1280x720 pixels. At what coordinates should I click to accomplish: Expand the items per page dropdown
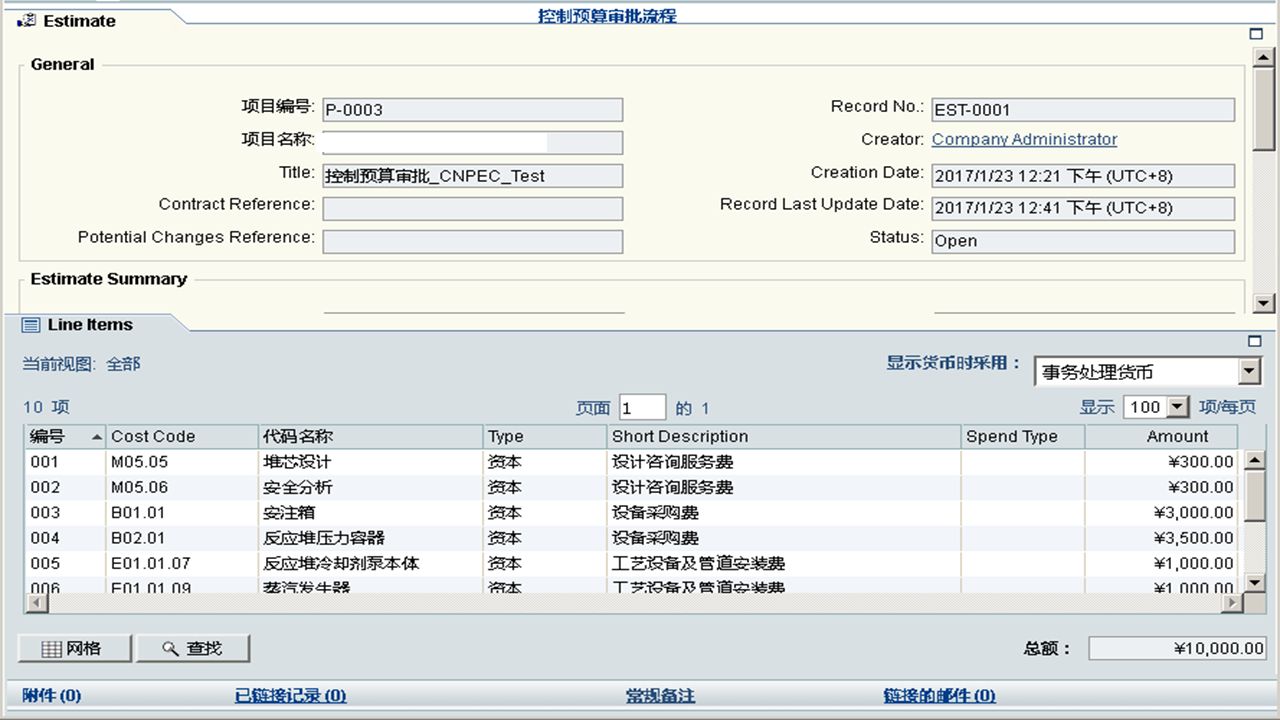point(1177,407)
